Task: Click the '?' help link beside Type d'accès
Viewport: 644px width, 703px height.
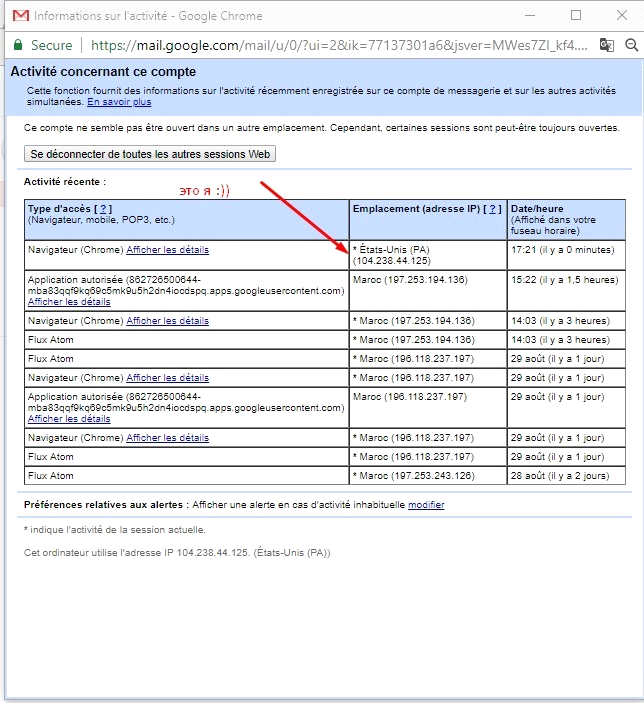Action: point(104,209)
